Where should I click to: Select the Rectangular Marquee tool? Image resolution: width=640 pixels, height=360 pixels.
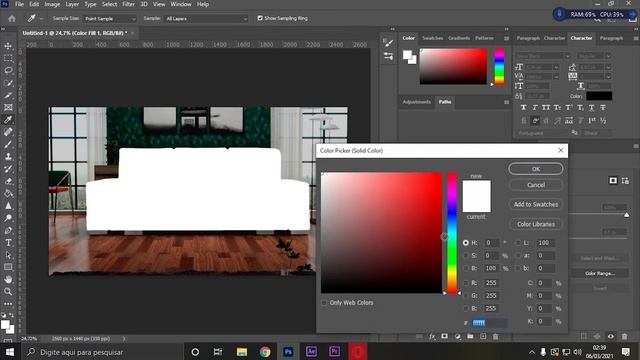click(8, 58)
